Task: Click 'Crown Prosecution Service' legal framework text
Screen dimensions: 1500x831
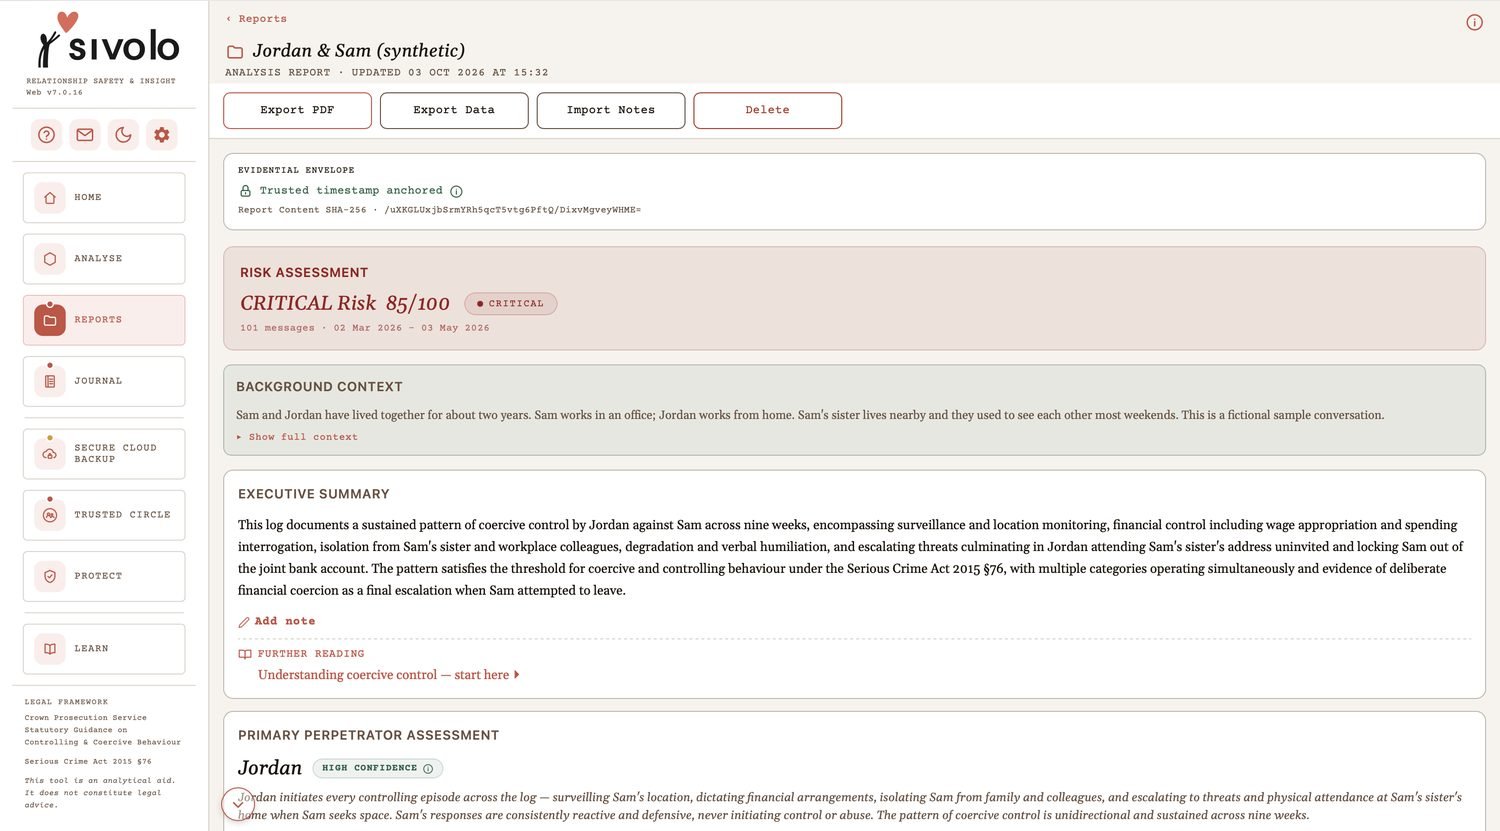Action: click(85, 718)
